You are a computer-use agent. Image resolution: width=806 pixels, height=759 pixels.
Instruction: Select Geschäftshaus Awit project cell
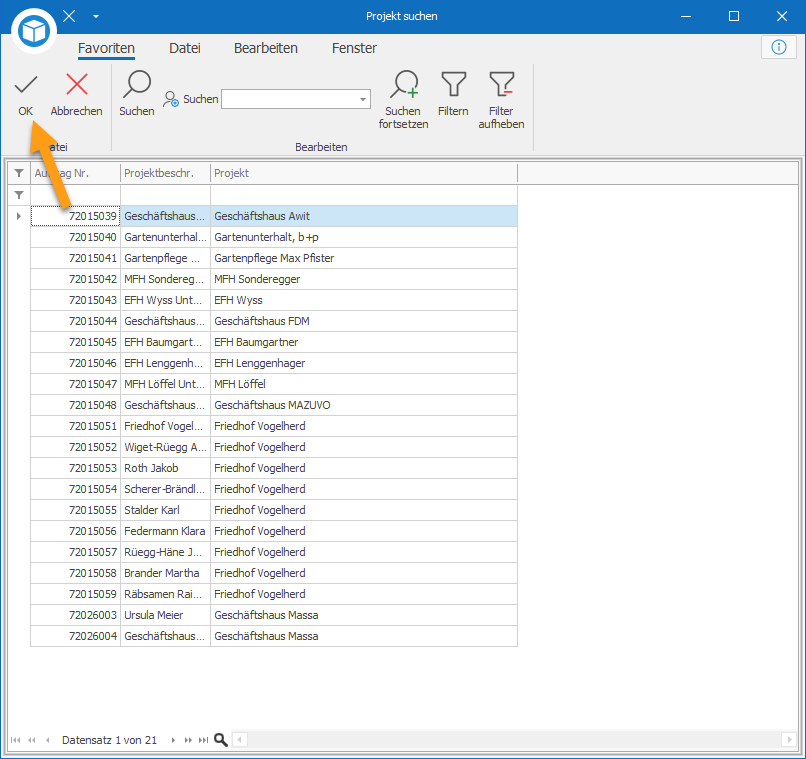tap(364, 216)
